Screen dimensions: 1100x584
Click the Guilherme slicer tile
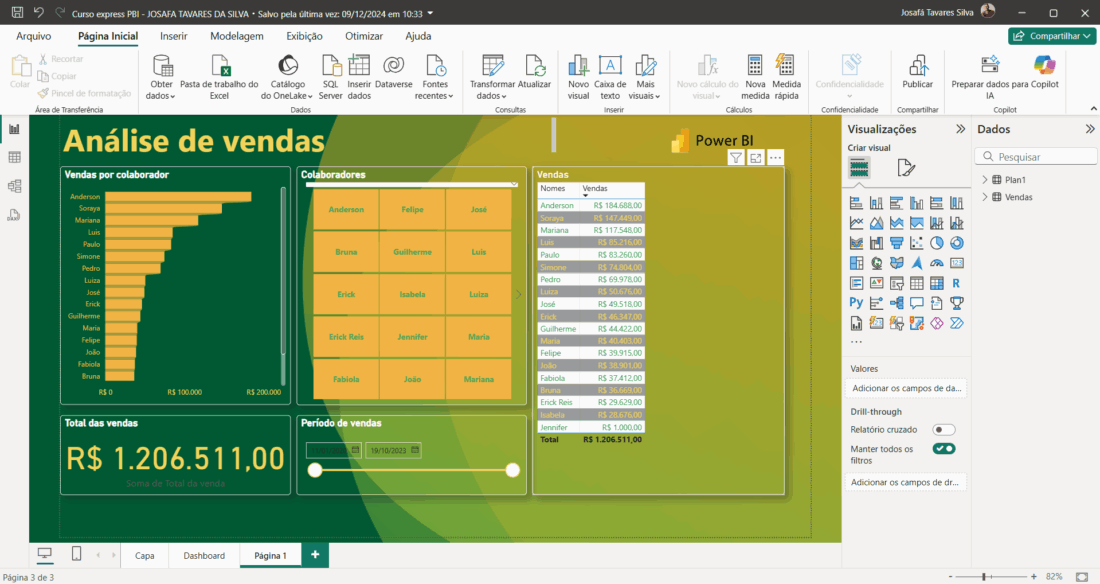tap(412, 251)
